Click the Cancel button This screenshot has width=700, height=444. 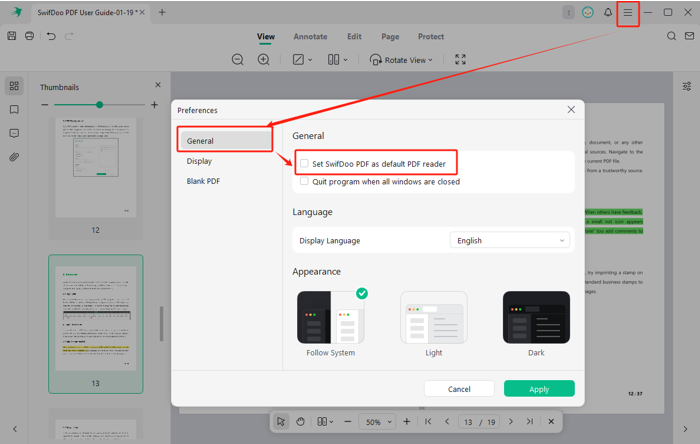[x=459, y=389]
